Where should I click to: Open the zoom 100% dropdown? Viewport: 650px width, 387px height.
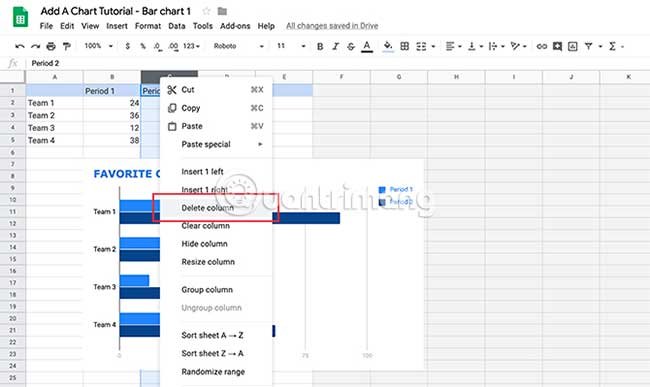(98, 46)
